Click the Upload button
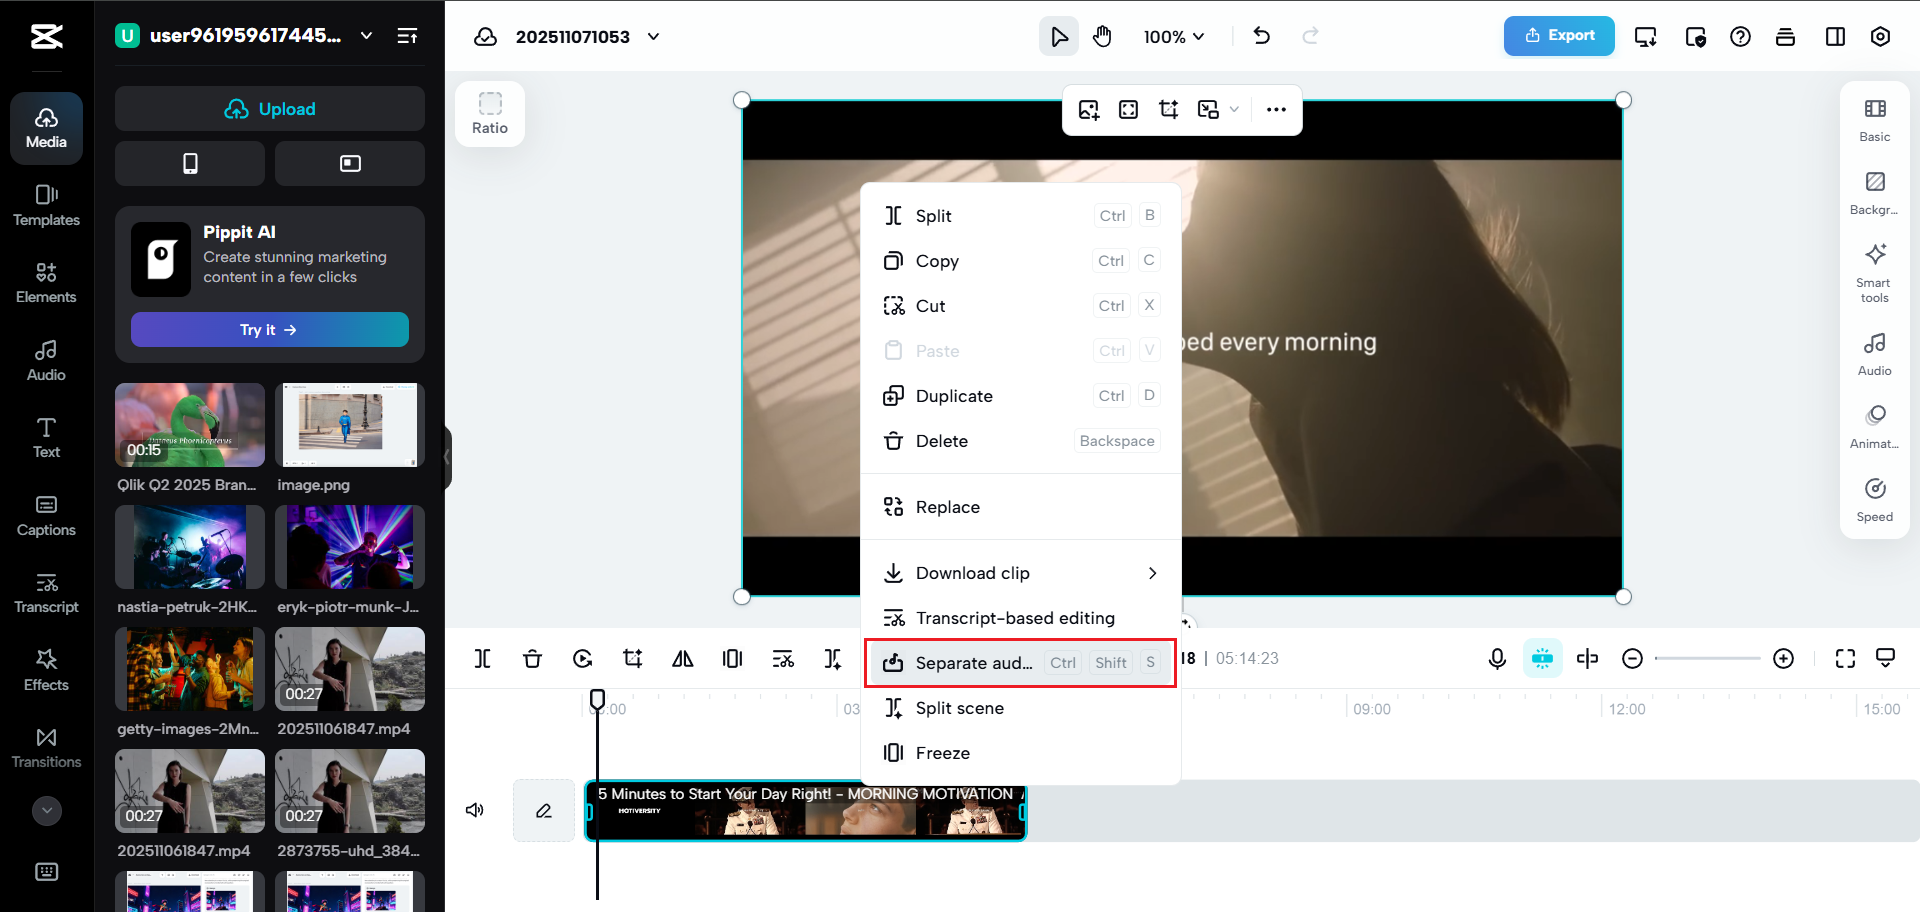 coord(270,109)
